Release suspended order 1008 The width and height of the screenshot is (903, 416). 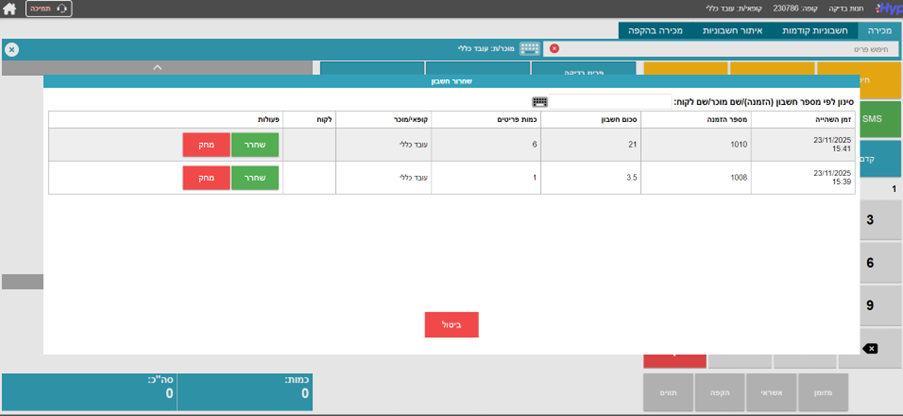(255, 178)
